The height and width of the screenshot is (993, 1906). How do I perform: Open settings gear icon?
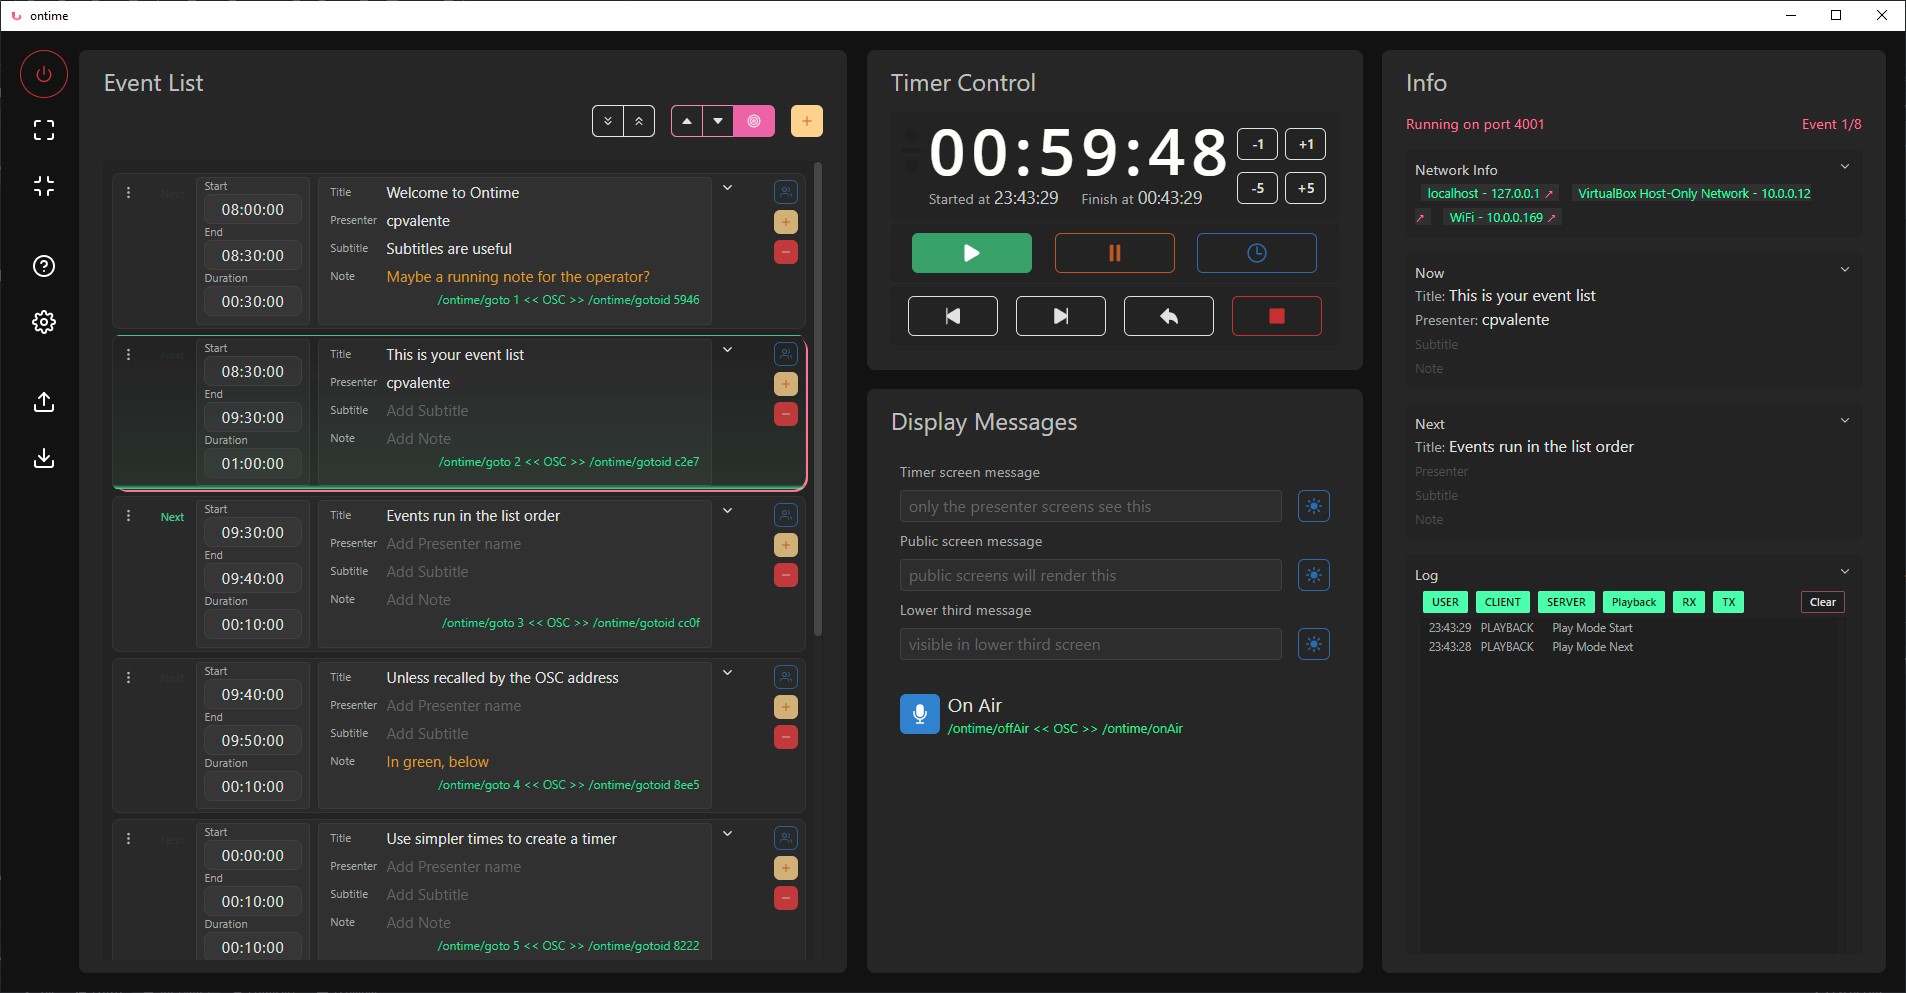pos(44,322)
